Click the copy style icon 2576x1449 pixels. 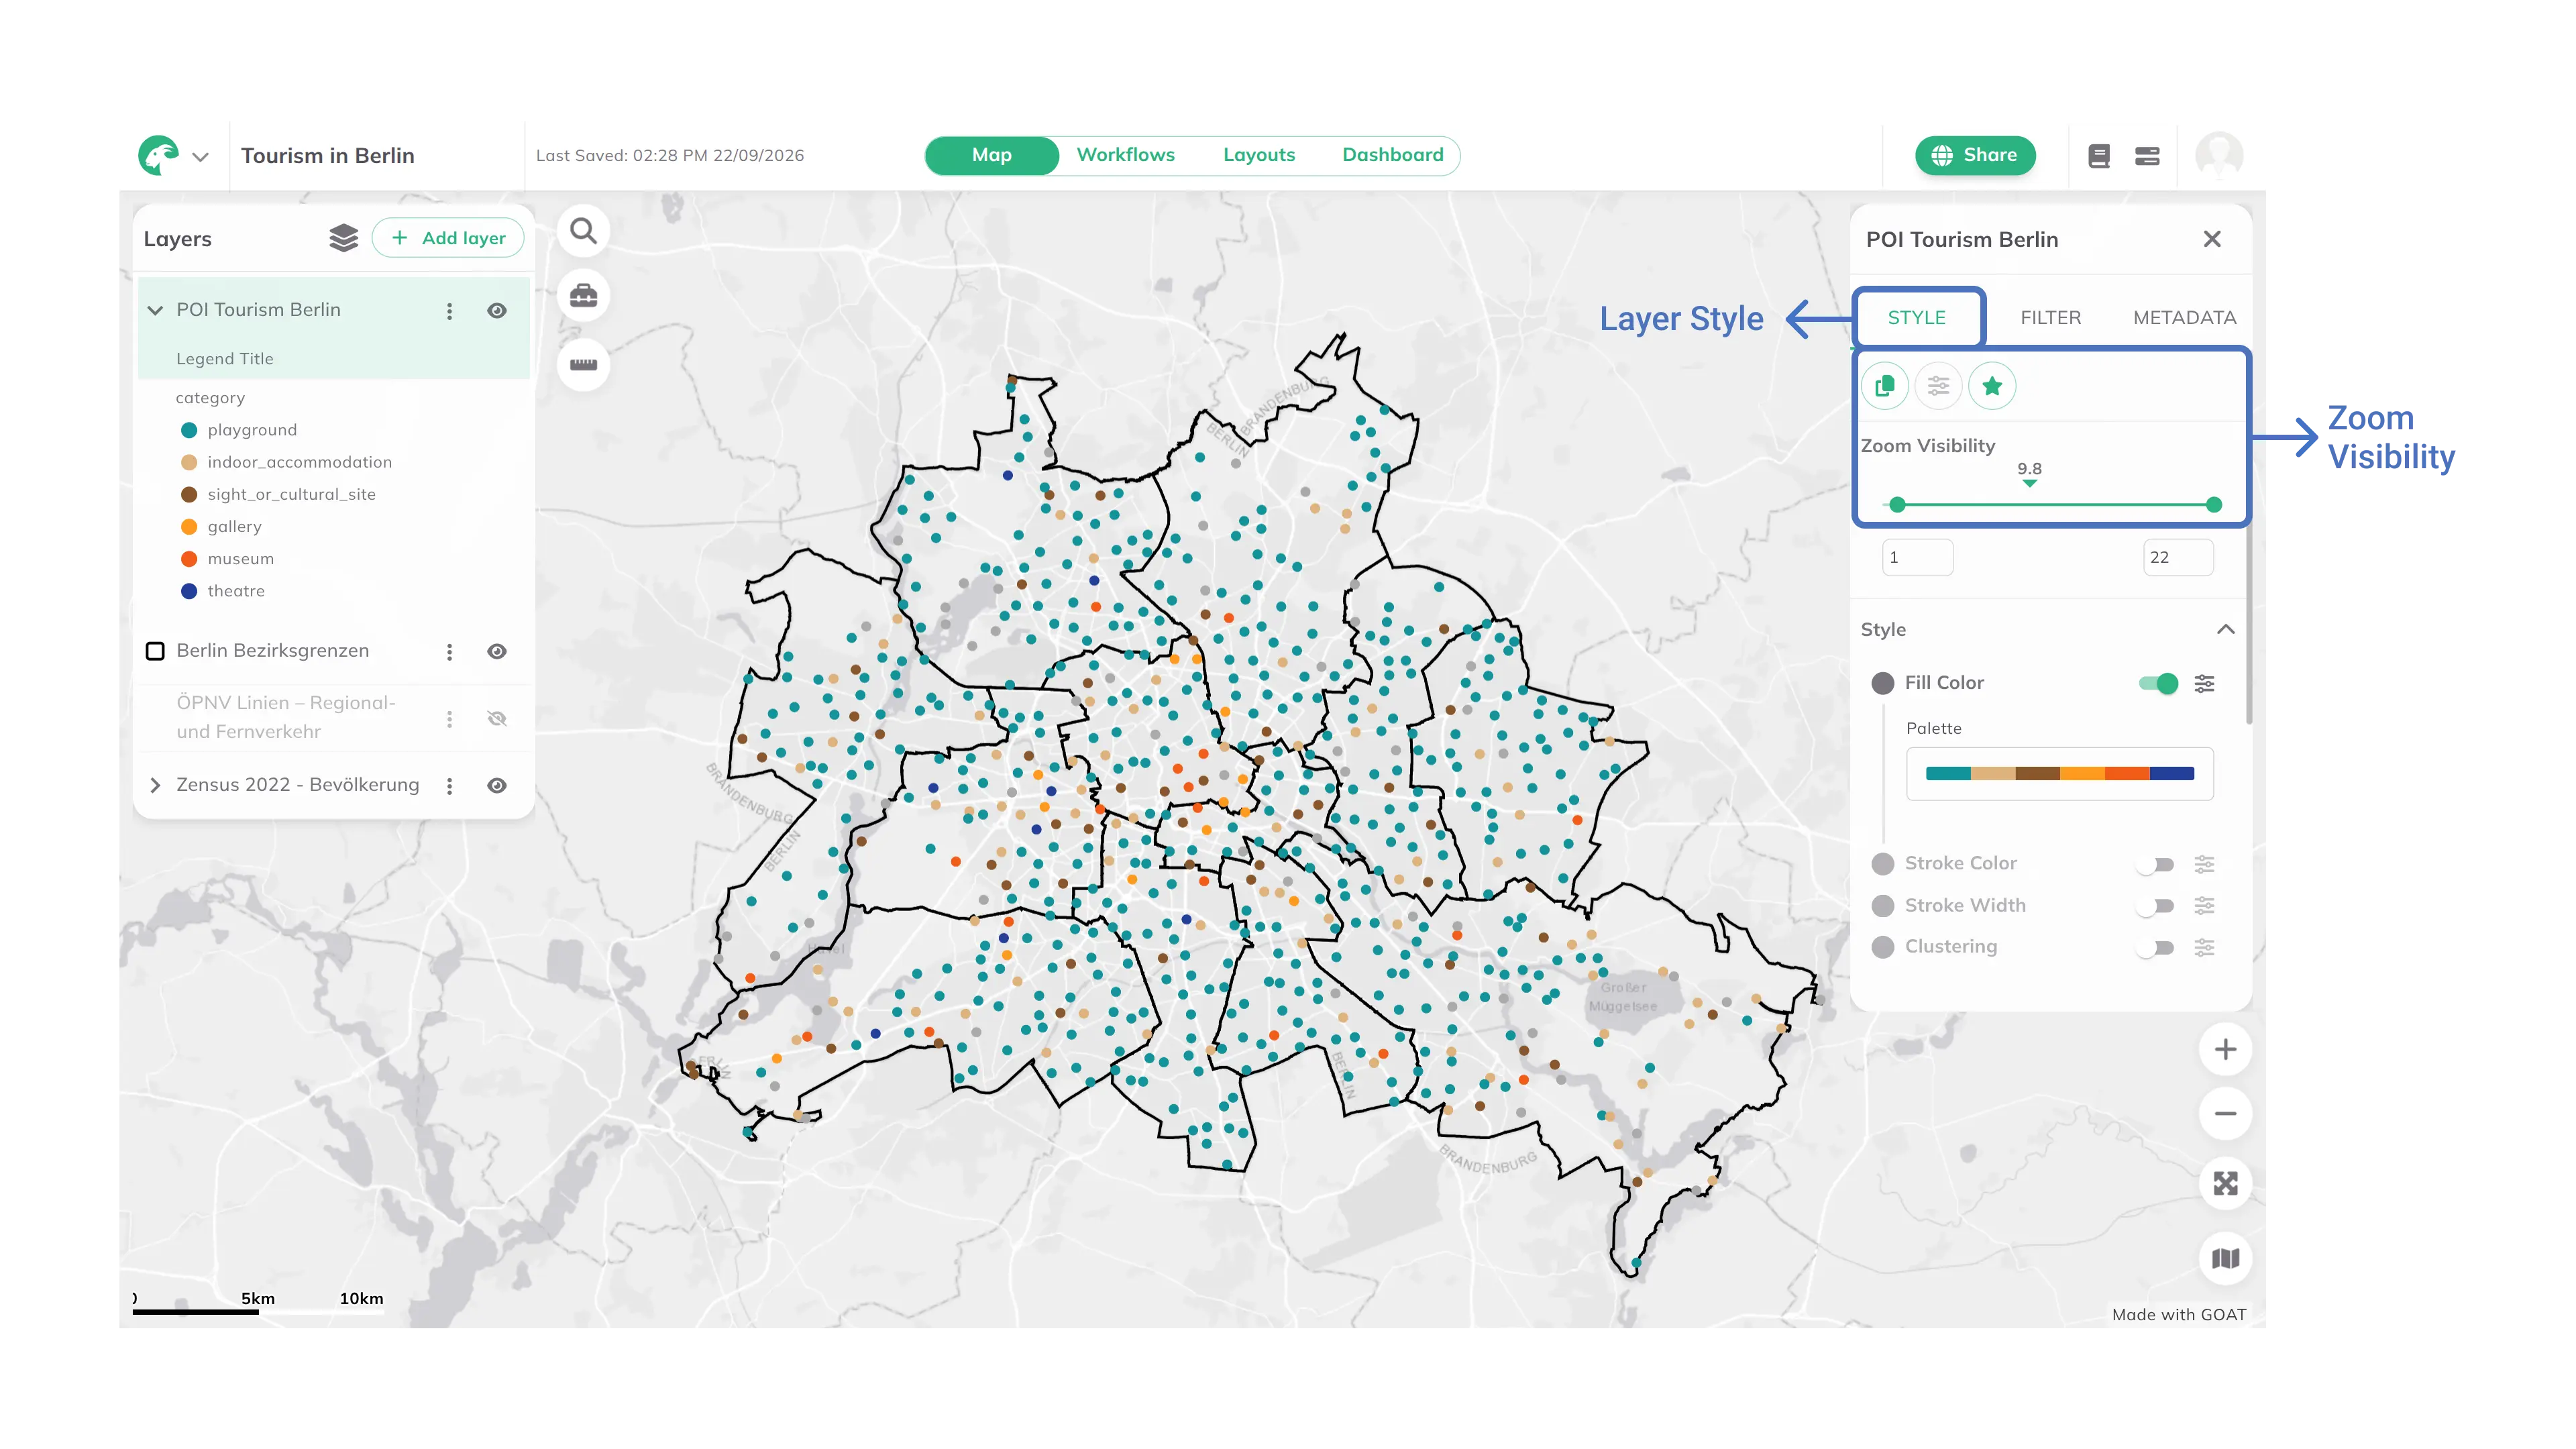coord(1885,386)
